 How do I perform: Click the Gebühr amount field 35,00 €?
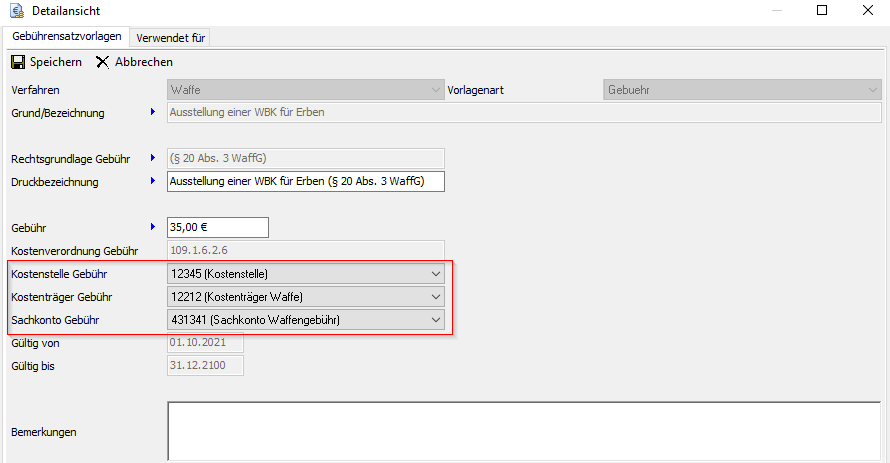pos(217,227)
